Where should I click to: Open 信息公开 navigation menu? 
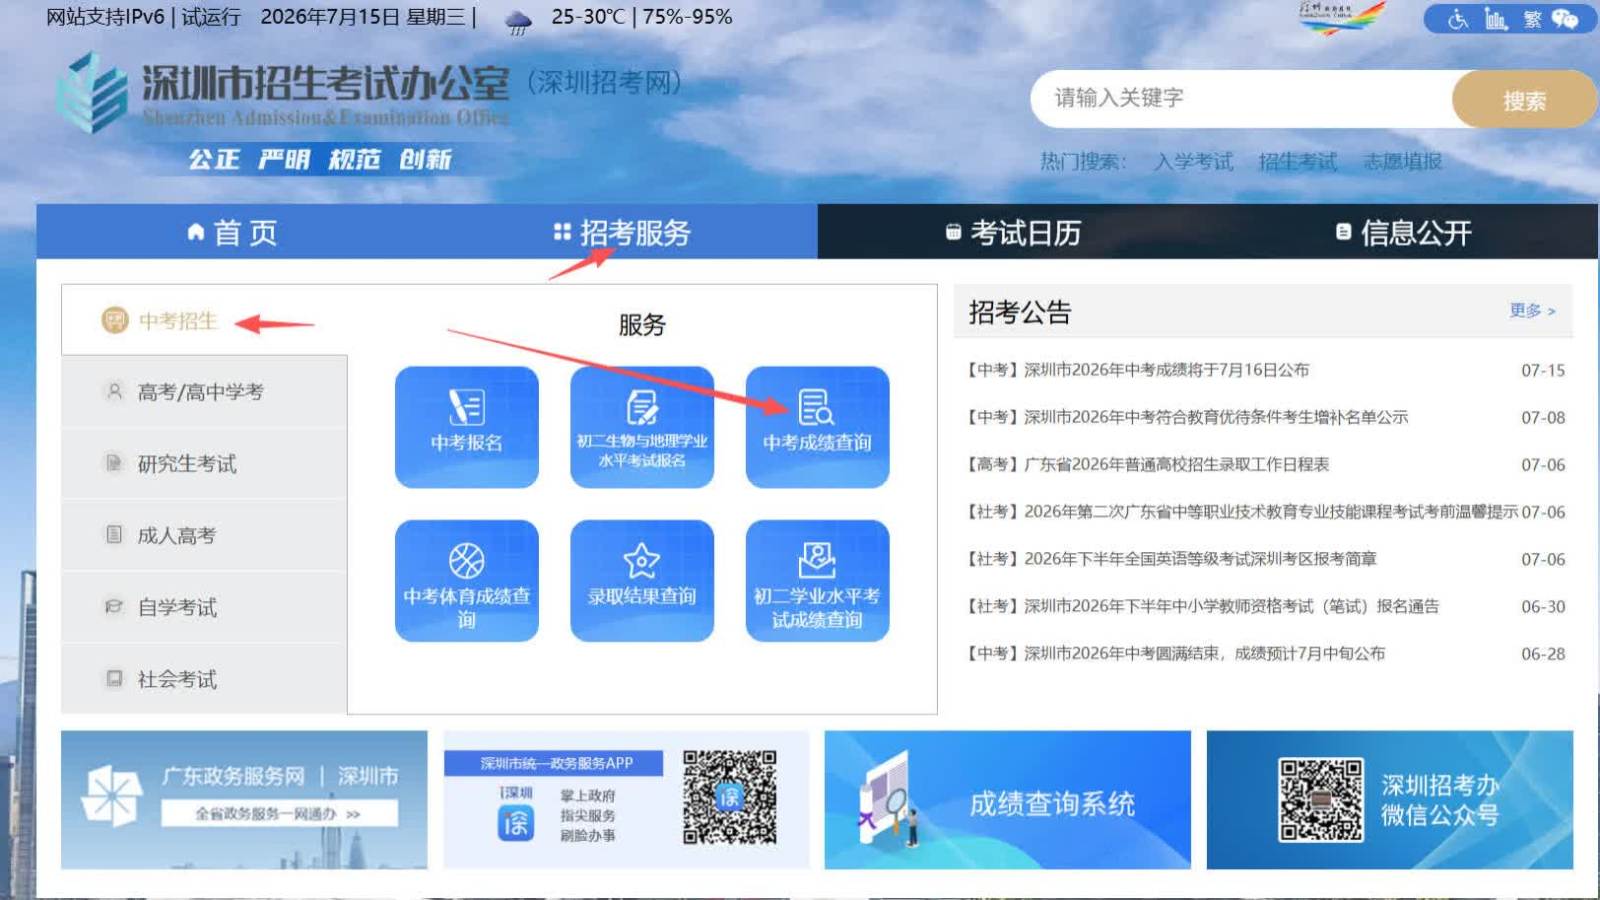(1403, 232)
